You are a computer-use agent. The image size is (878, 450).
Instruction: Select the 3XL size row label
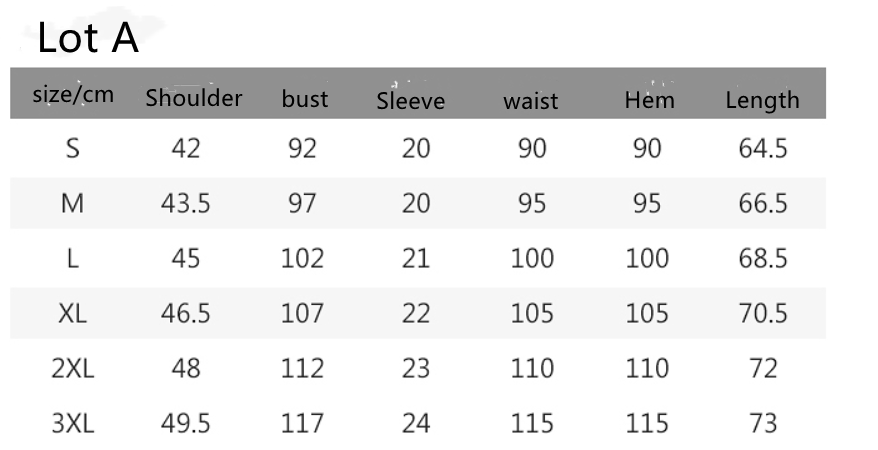73,423
